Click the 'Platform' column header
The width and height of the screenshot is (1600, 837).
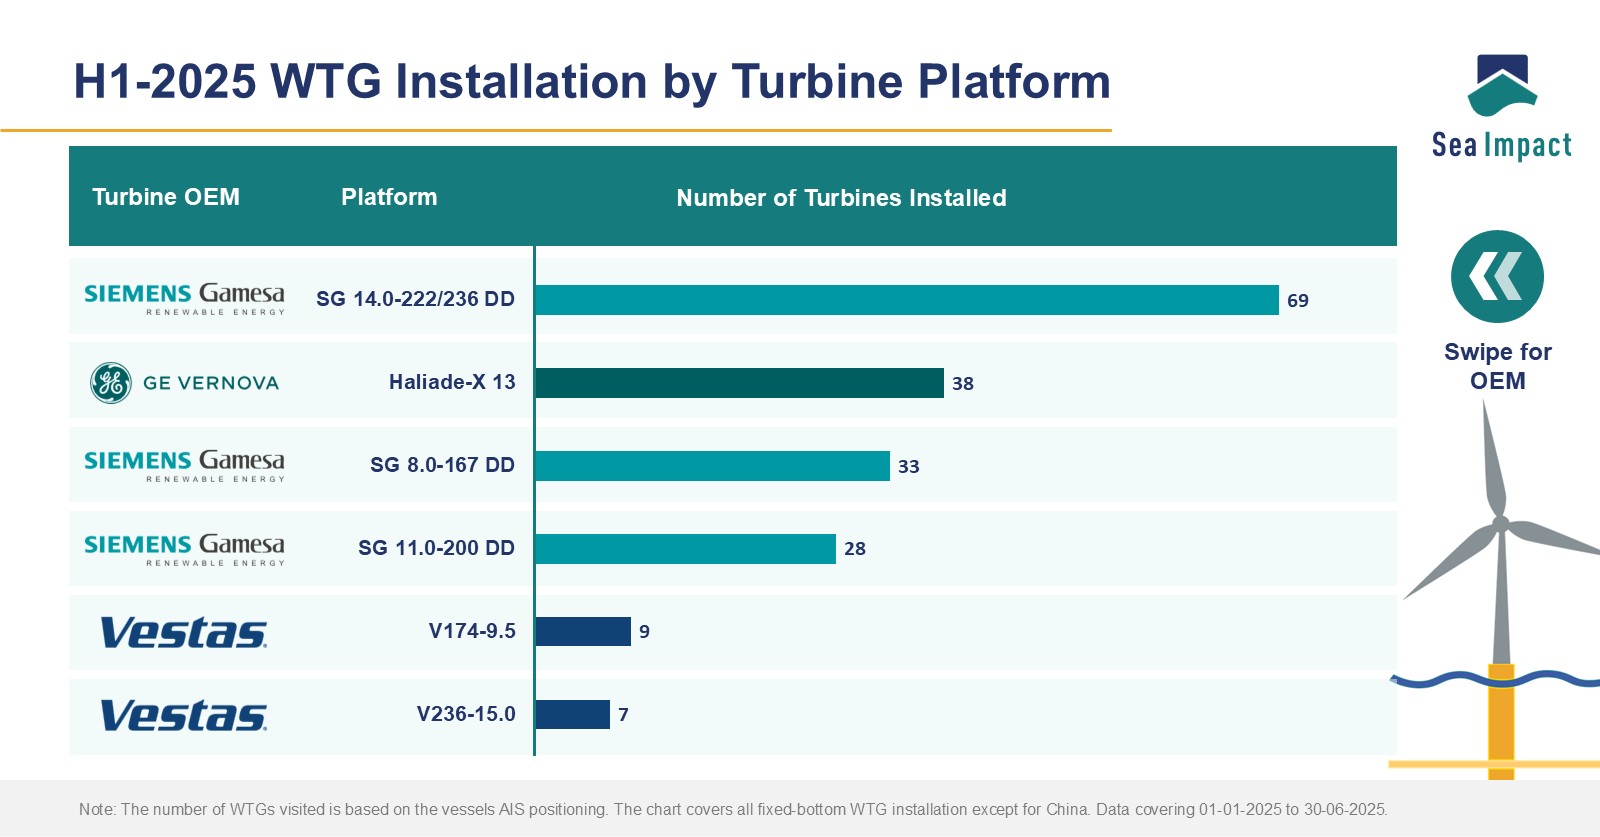pos(389,197)
